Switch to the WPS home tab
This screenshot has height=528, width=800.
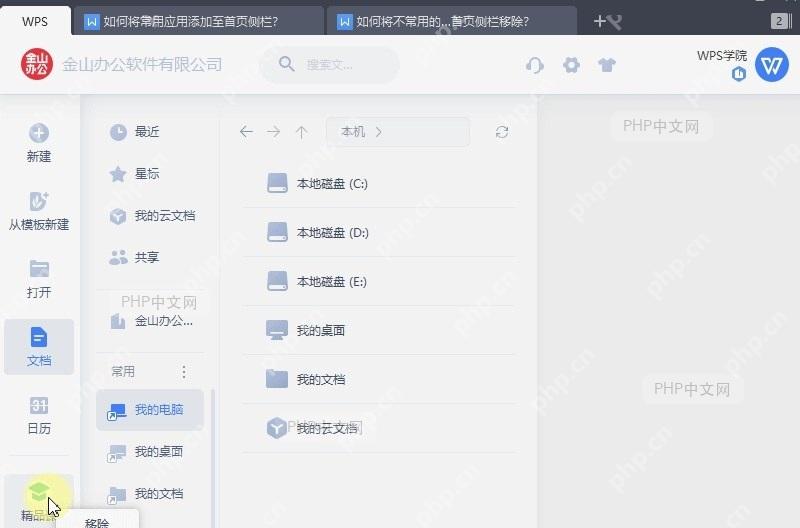pyautogui.click(x=35, y=21)
